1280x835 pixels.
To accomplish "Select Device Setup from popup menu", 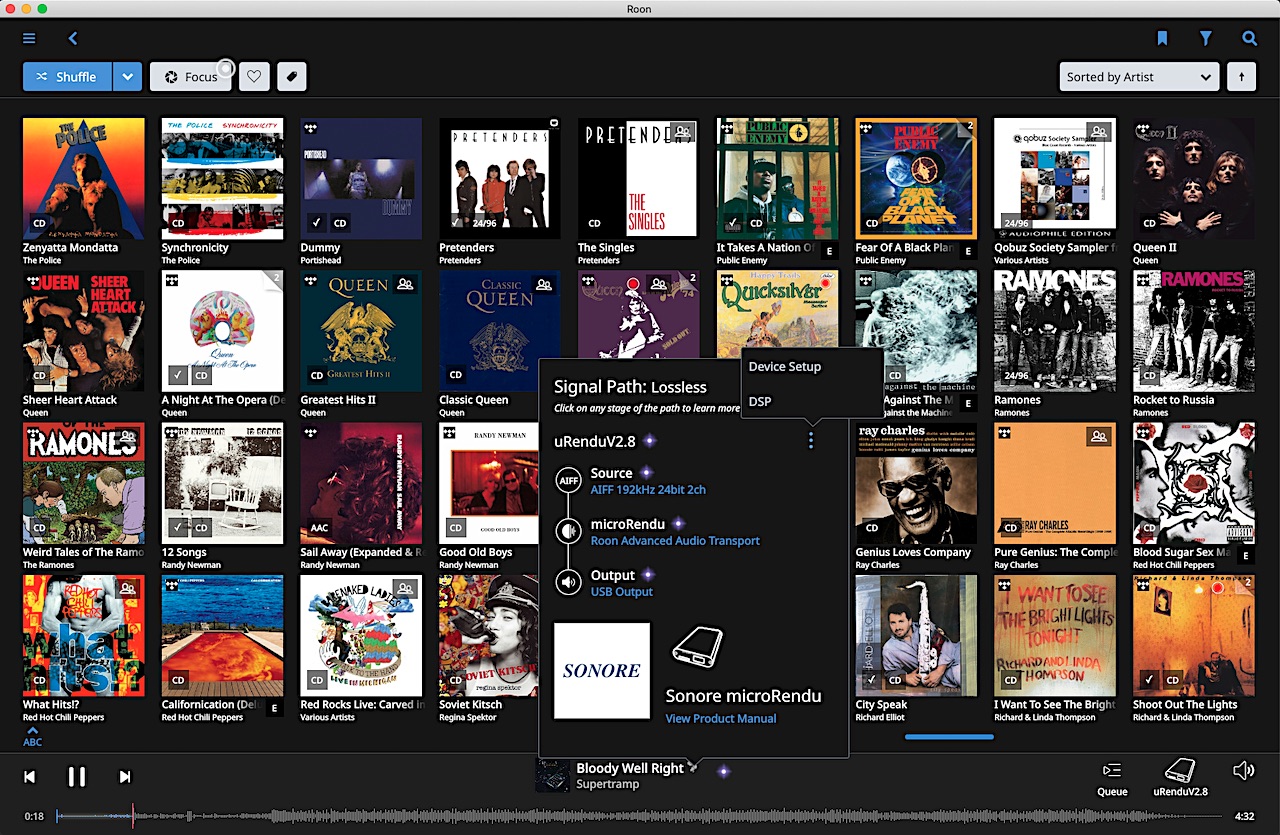I will click(x=785, y=367).
